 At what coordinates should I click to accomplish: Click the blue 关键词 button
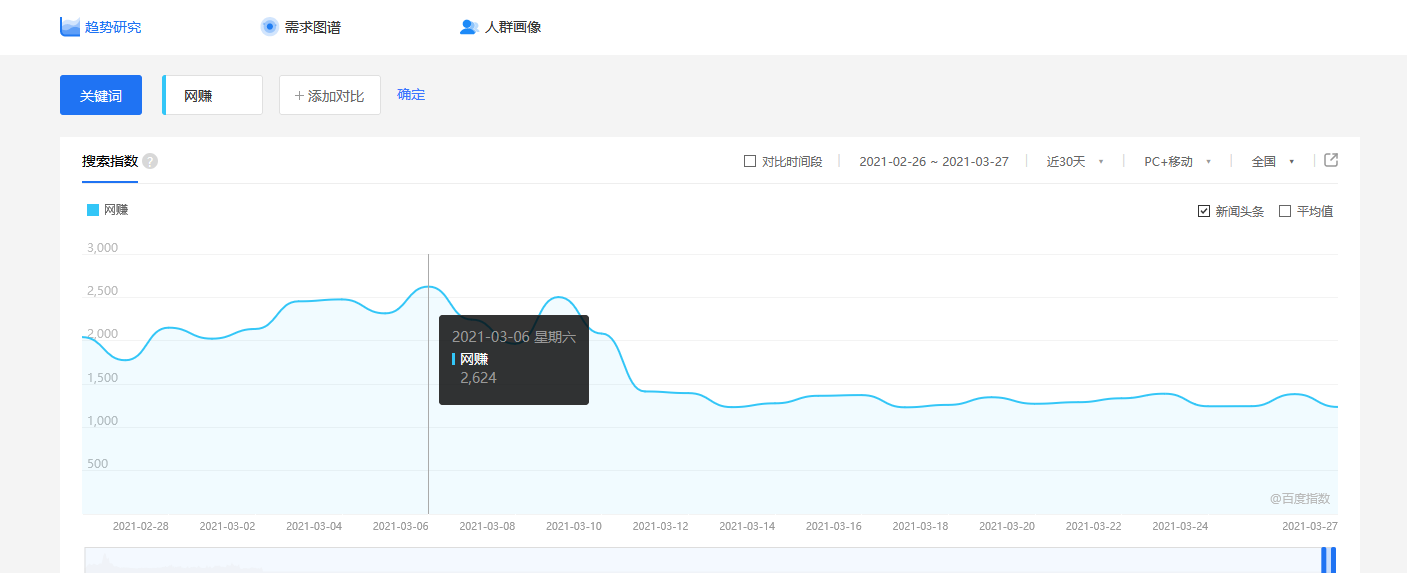101,95
